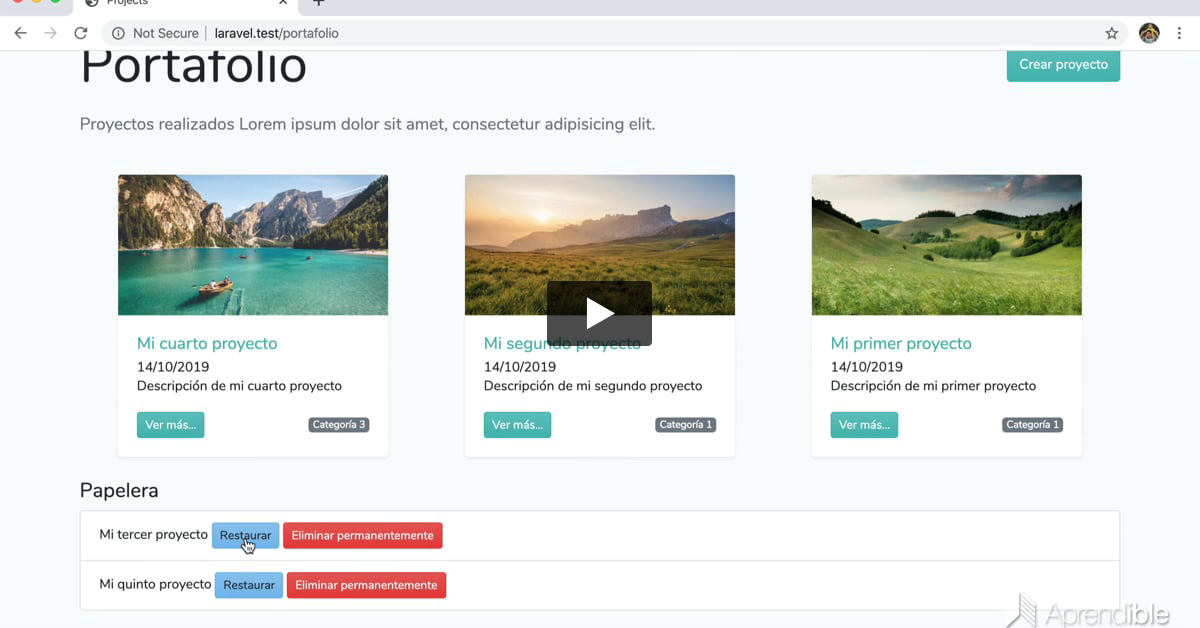This screenshot has width=1200, height=628.
Task: Play the video with center play button
Action: [599, 313]
